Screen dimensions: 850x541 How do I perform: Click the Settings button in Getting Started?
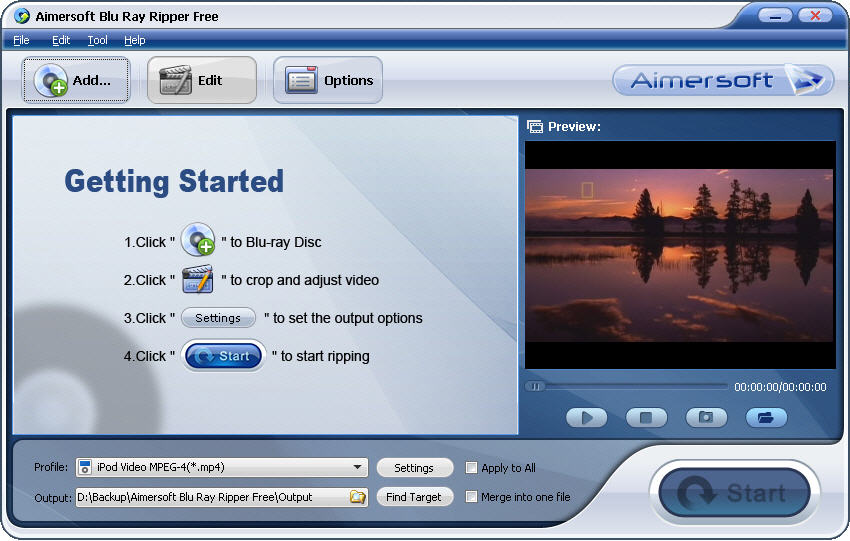218,318
